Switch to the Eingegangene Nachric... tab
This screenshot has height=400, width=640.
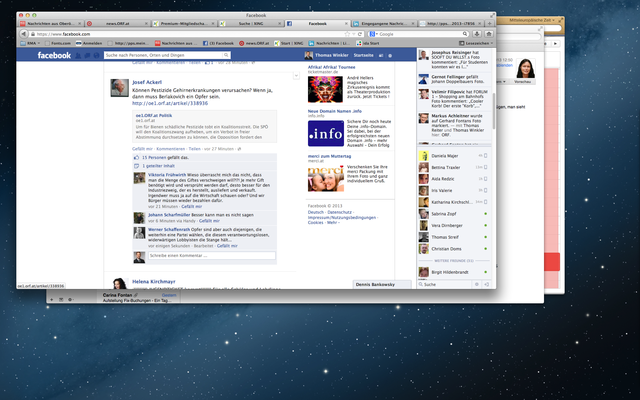click(x=384, y=24)
